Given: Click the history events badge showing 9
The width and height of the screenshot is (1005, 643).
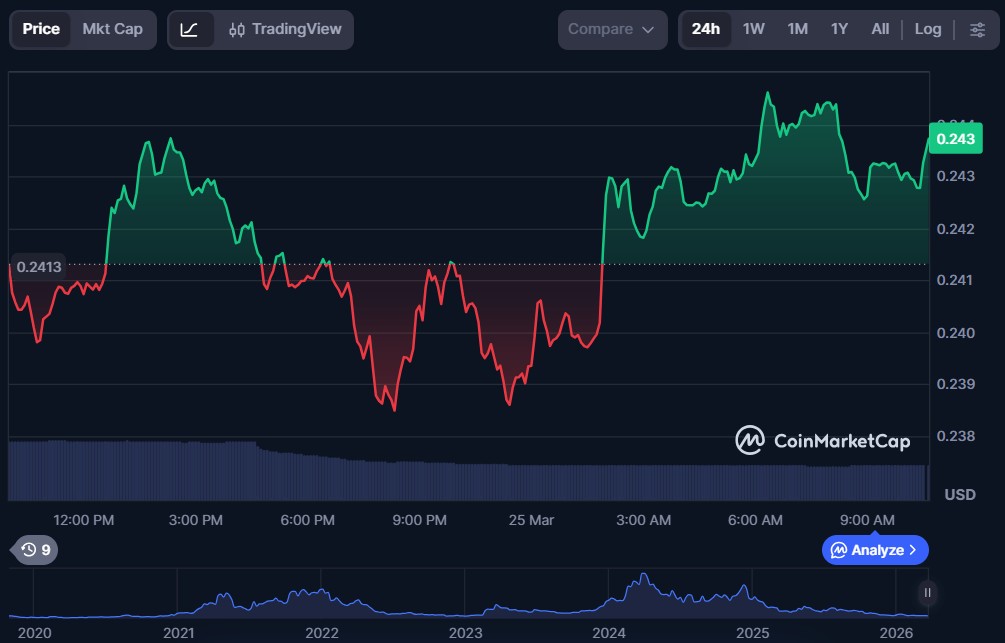Looking at the screenshot, I should (x=35, y=549).
